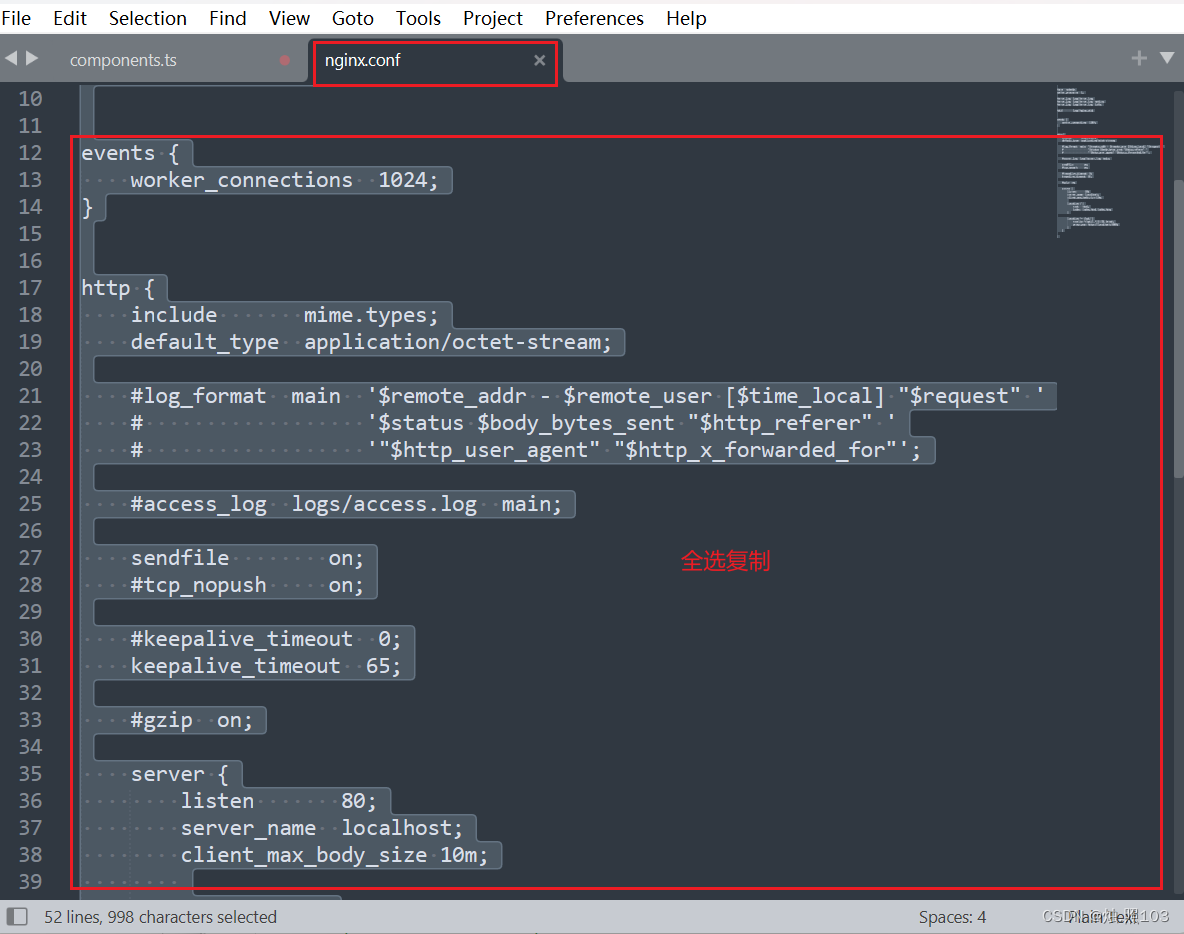Click the minimap code preview
Viewport: 1184px width, 934px height.
1108,162
